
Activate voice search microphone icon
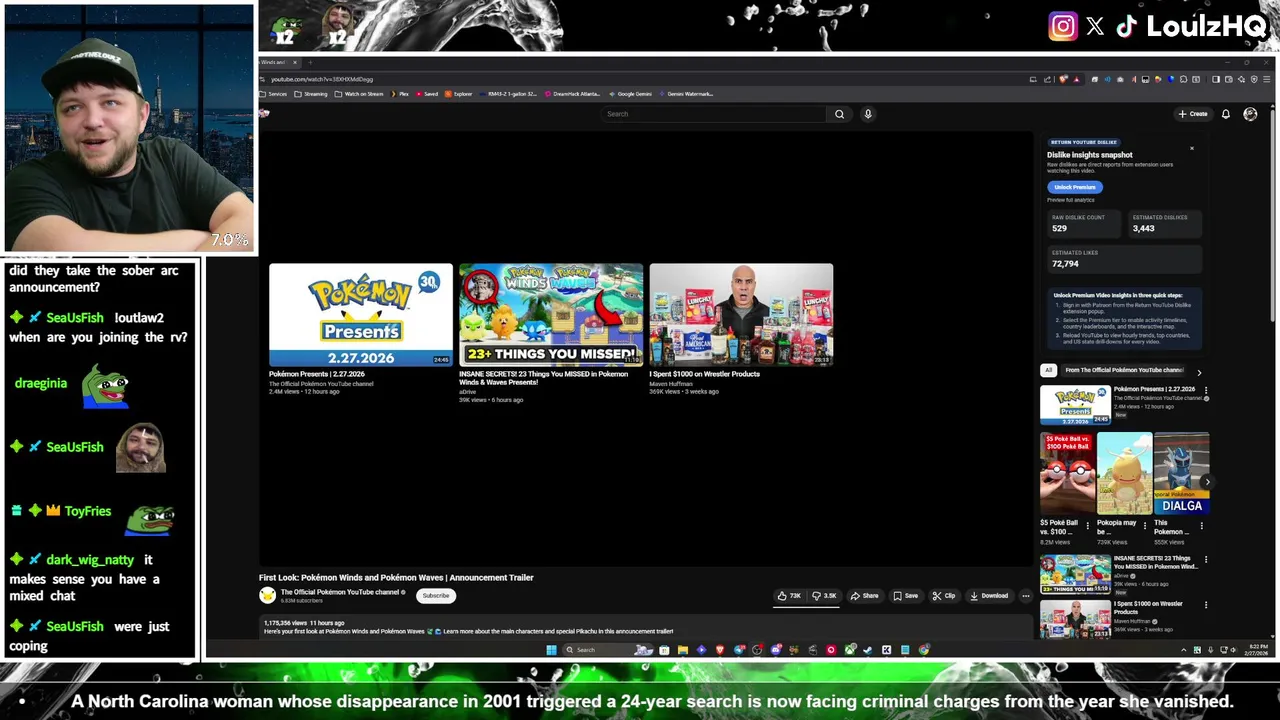pos(868,114)
